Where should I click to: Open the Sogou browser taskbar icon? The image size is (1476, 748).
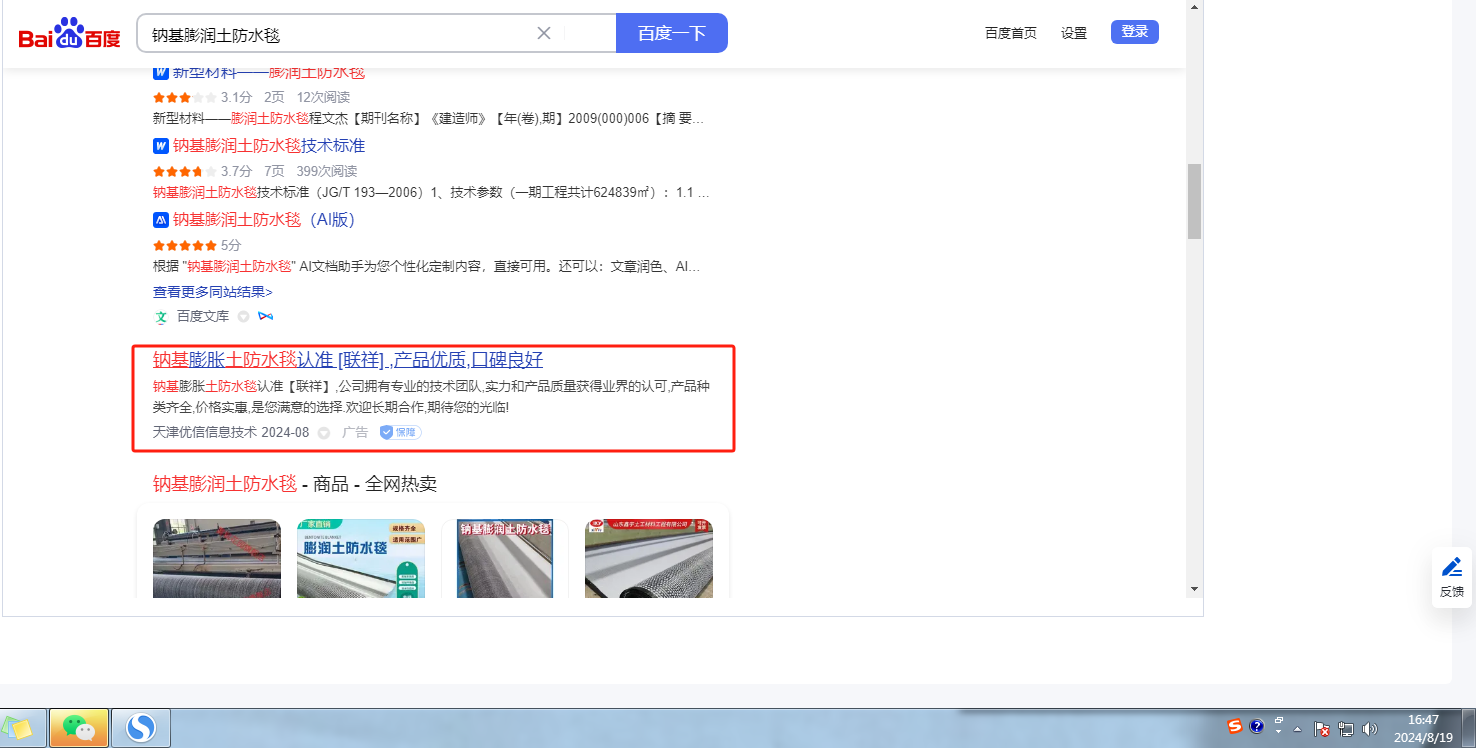(141, 728)
